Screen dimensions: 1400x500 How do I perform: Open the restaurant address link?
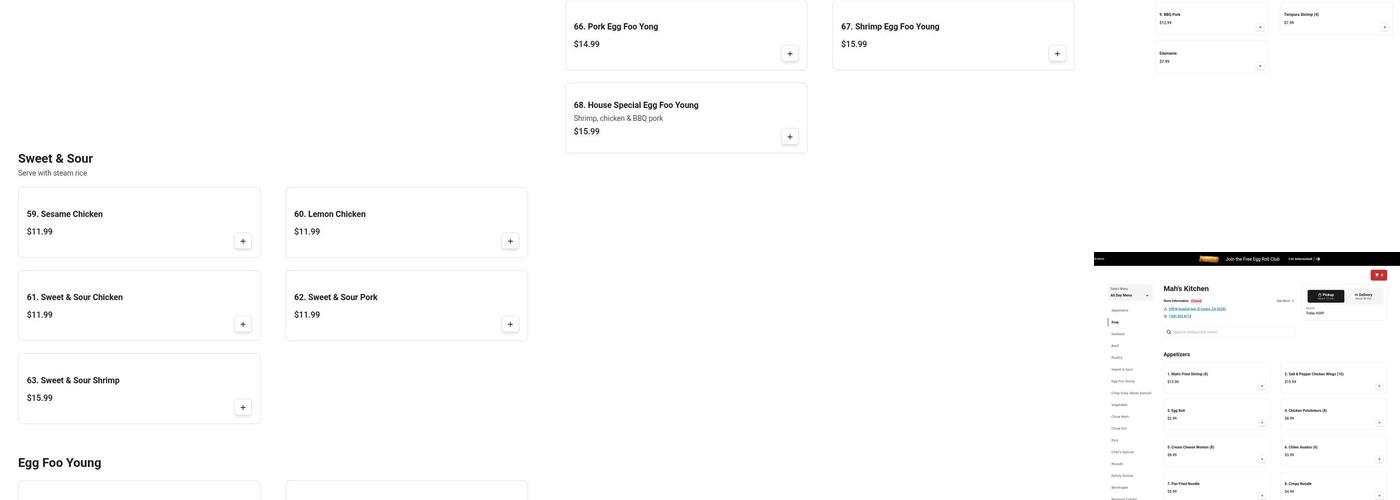point(1197,309)
